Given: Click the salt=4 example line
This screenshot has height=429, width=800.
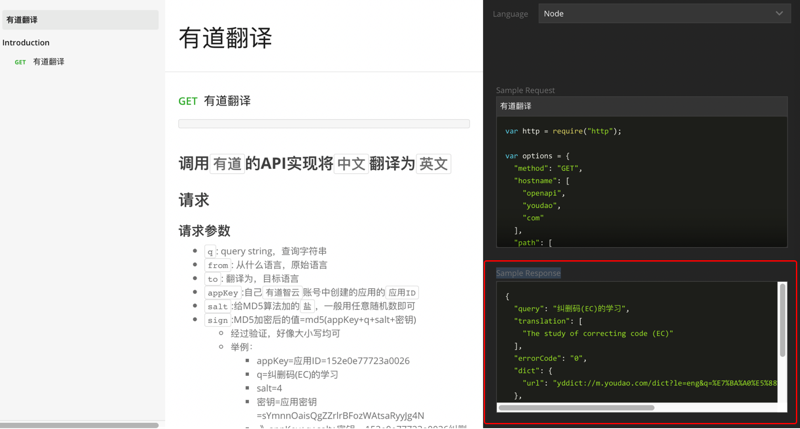Looking at the screenshot, I should [269, 388].
